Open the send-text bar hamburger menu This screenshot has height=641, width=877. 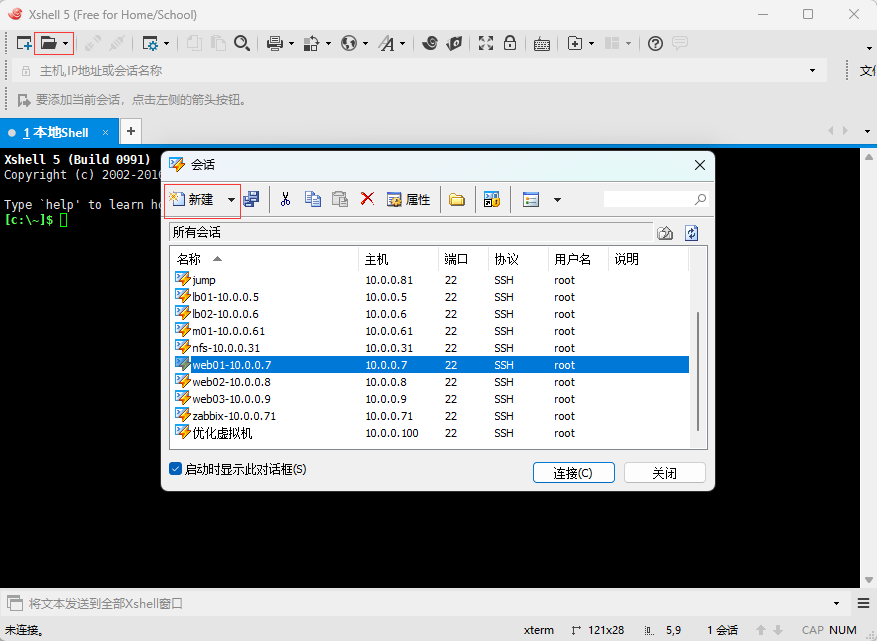click(863, 603)
